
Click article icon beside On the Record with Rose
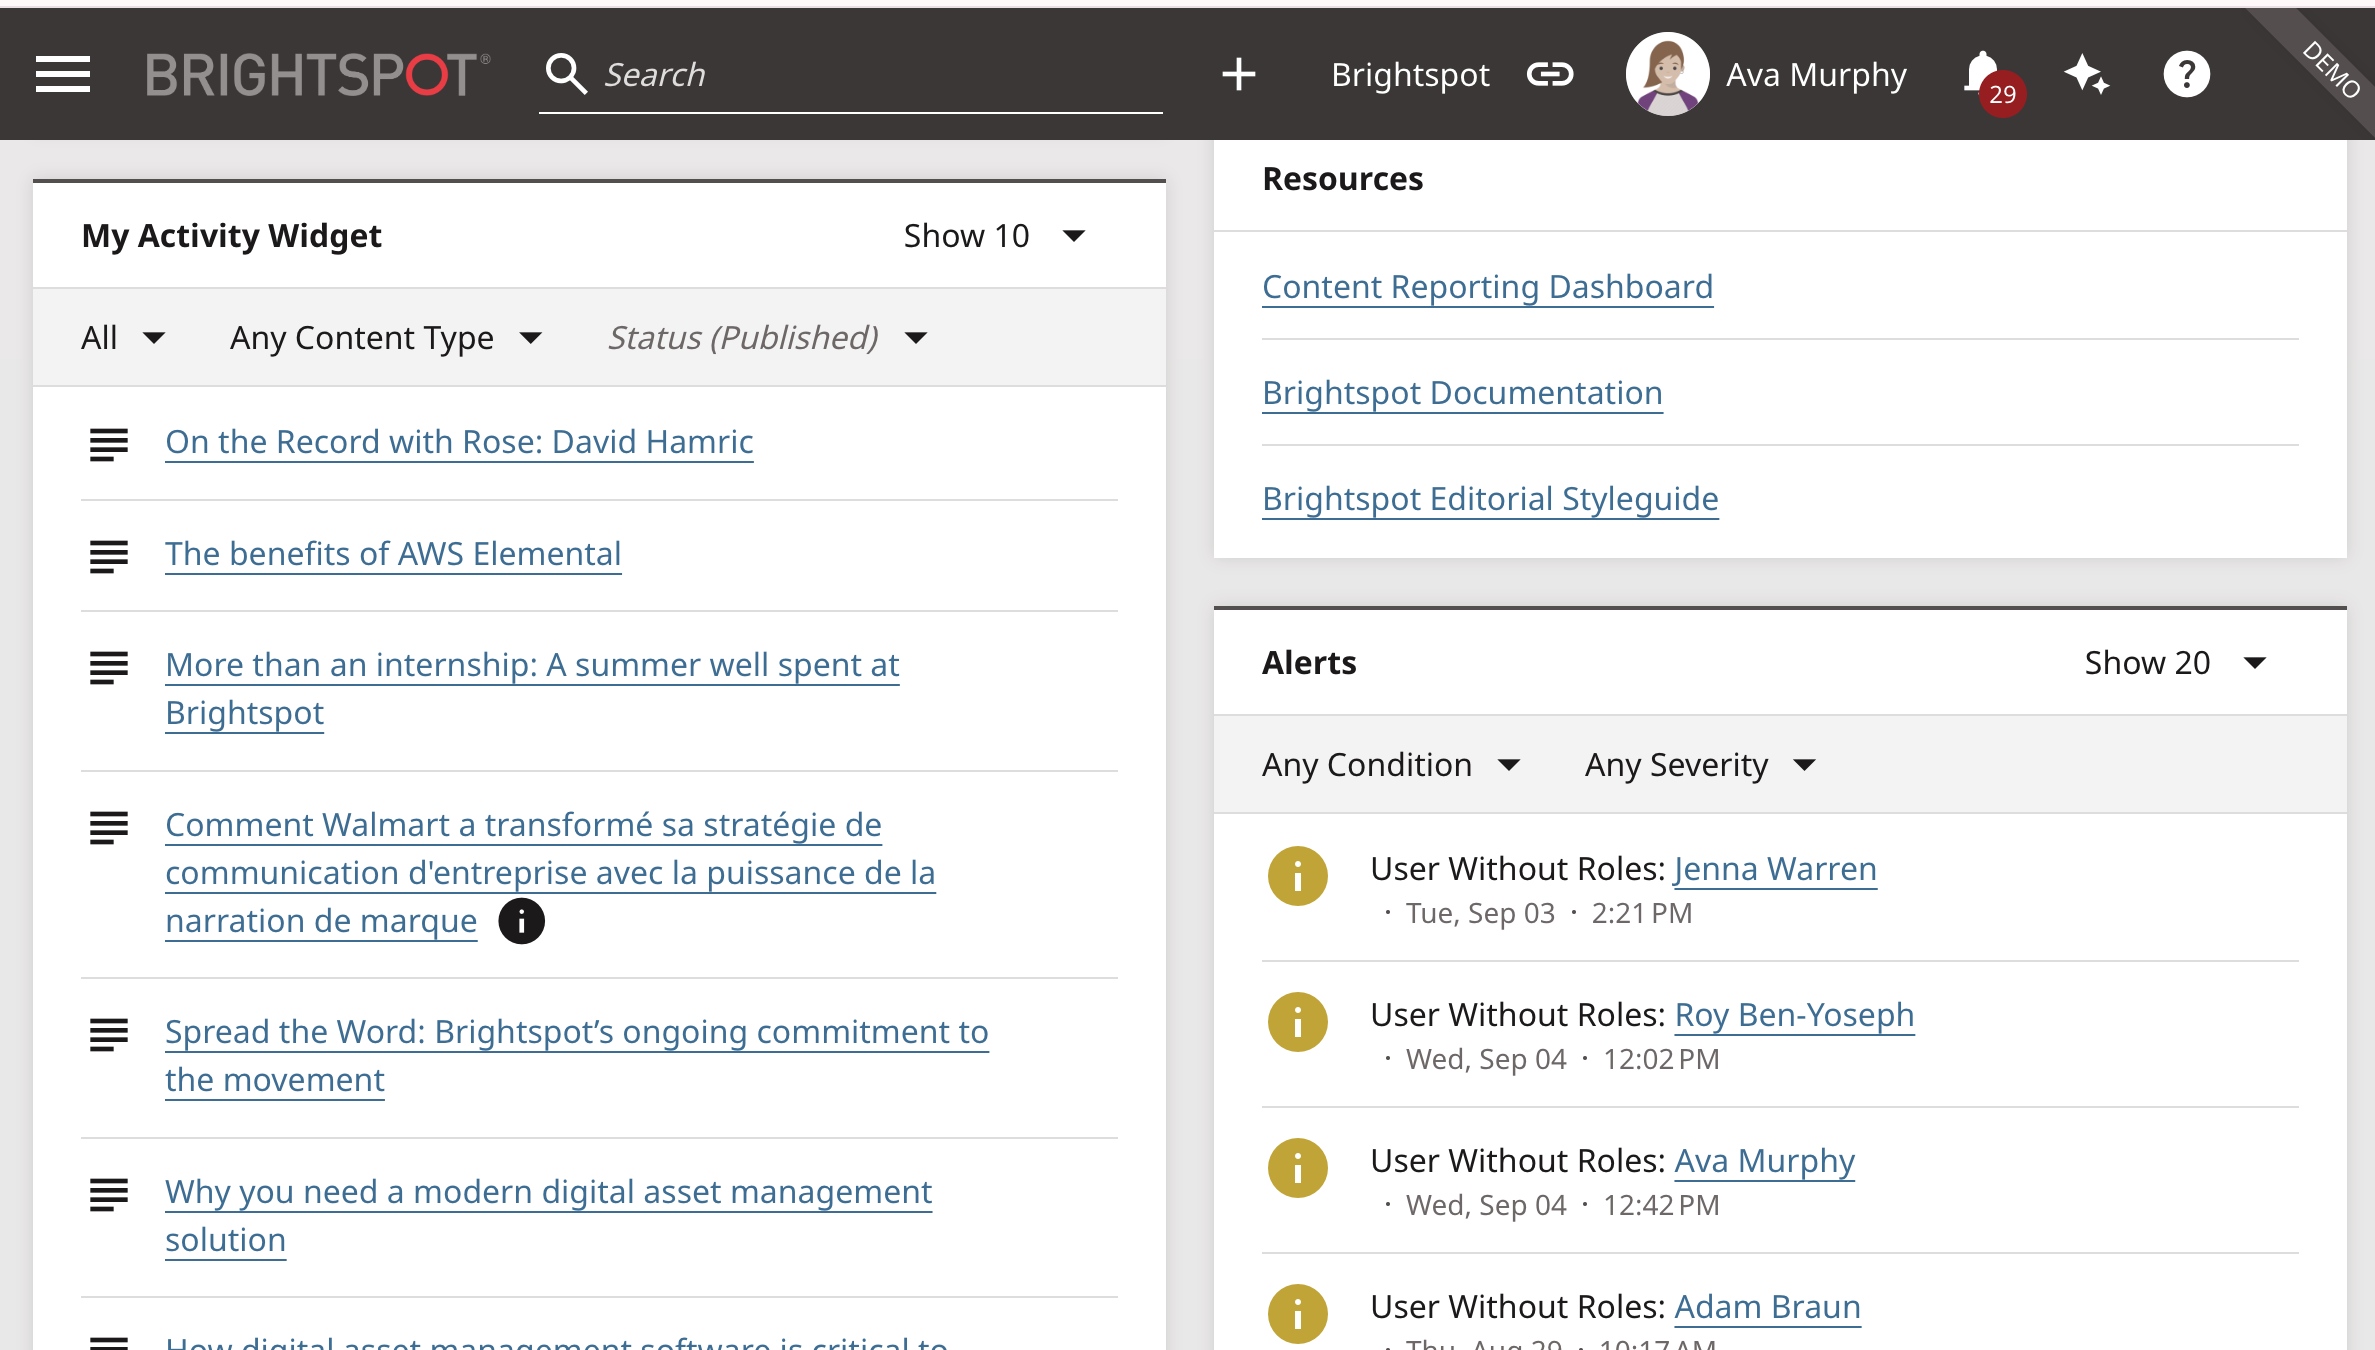pyautogui.click(x=109, y=445)
